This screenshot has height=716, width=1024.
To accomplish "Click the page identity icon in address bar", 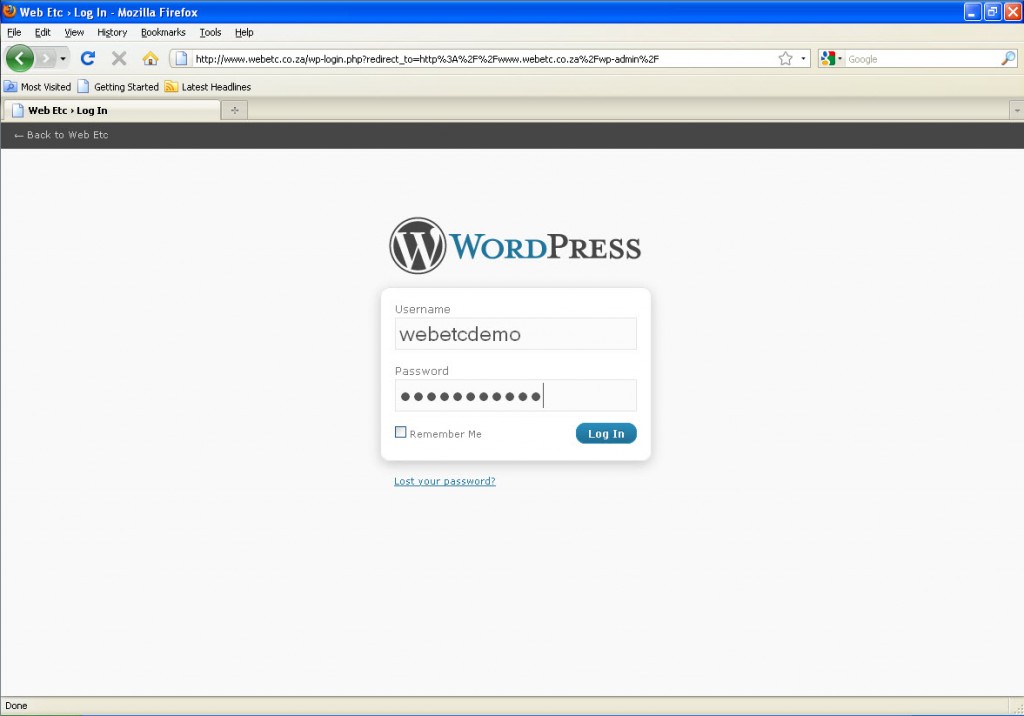I will 182,59.
